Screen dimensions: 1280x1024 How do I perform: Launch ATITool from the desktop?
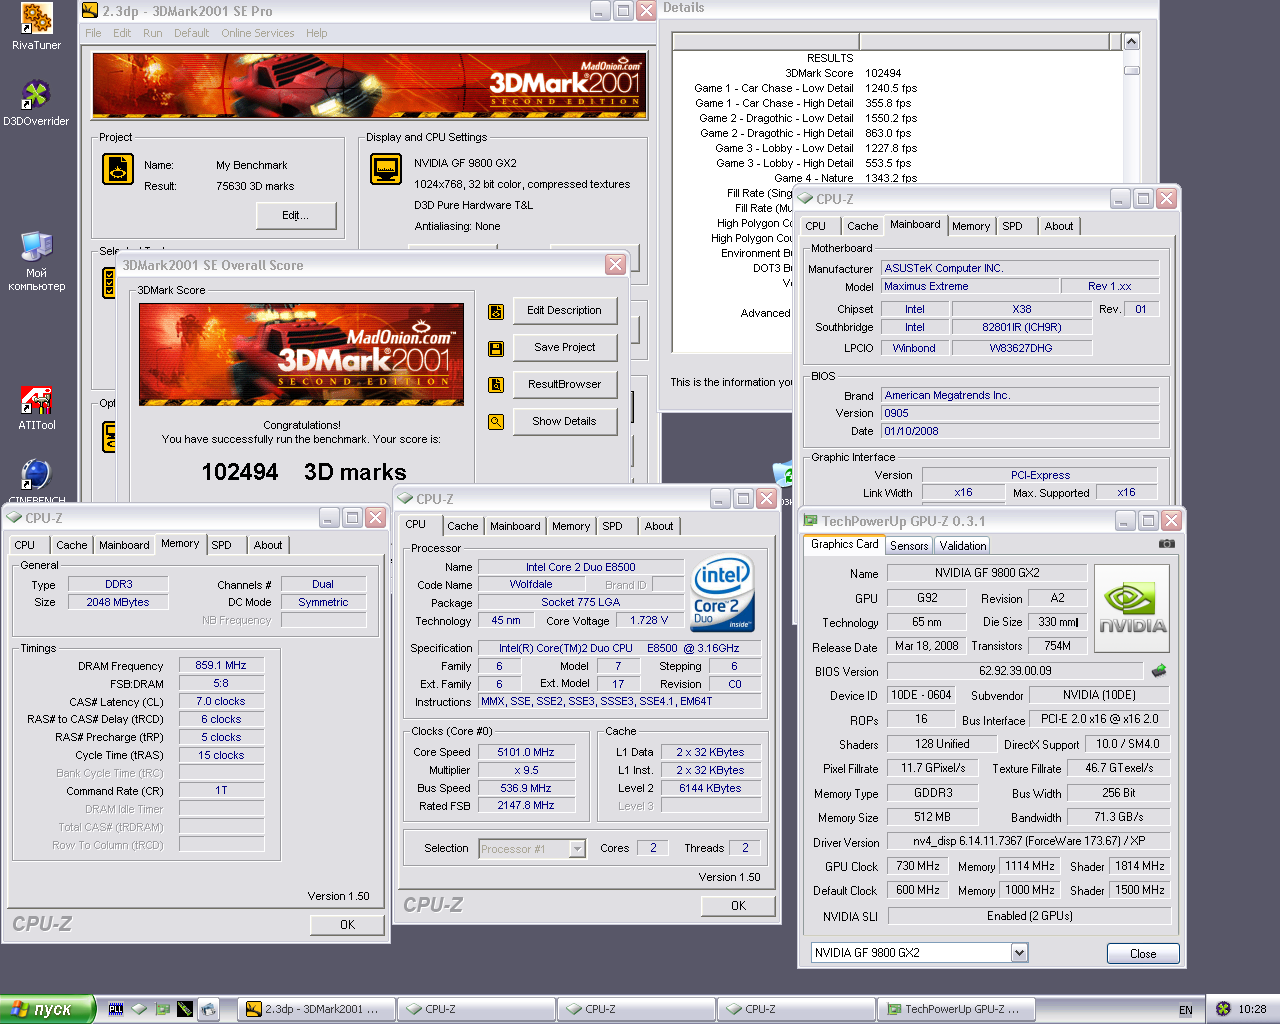(36, 400)
